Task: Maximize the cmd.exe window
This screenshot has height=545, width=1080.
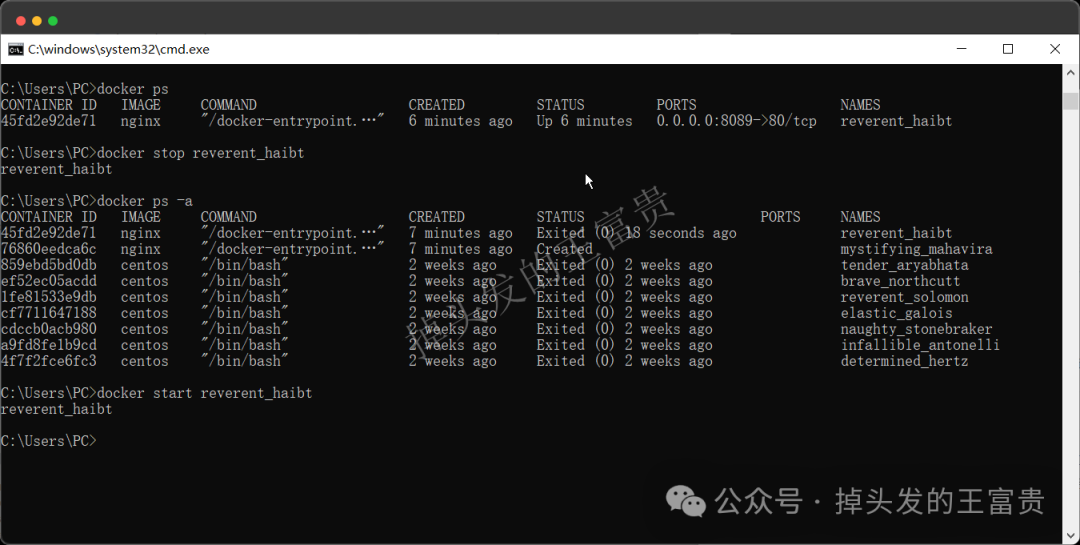Action: pyautogui.click(x=1008, y=49)
